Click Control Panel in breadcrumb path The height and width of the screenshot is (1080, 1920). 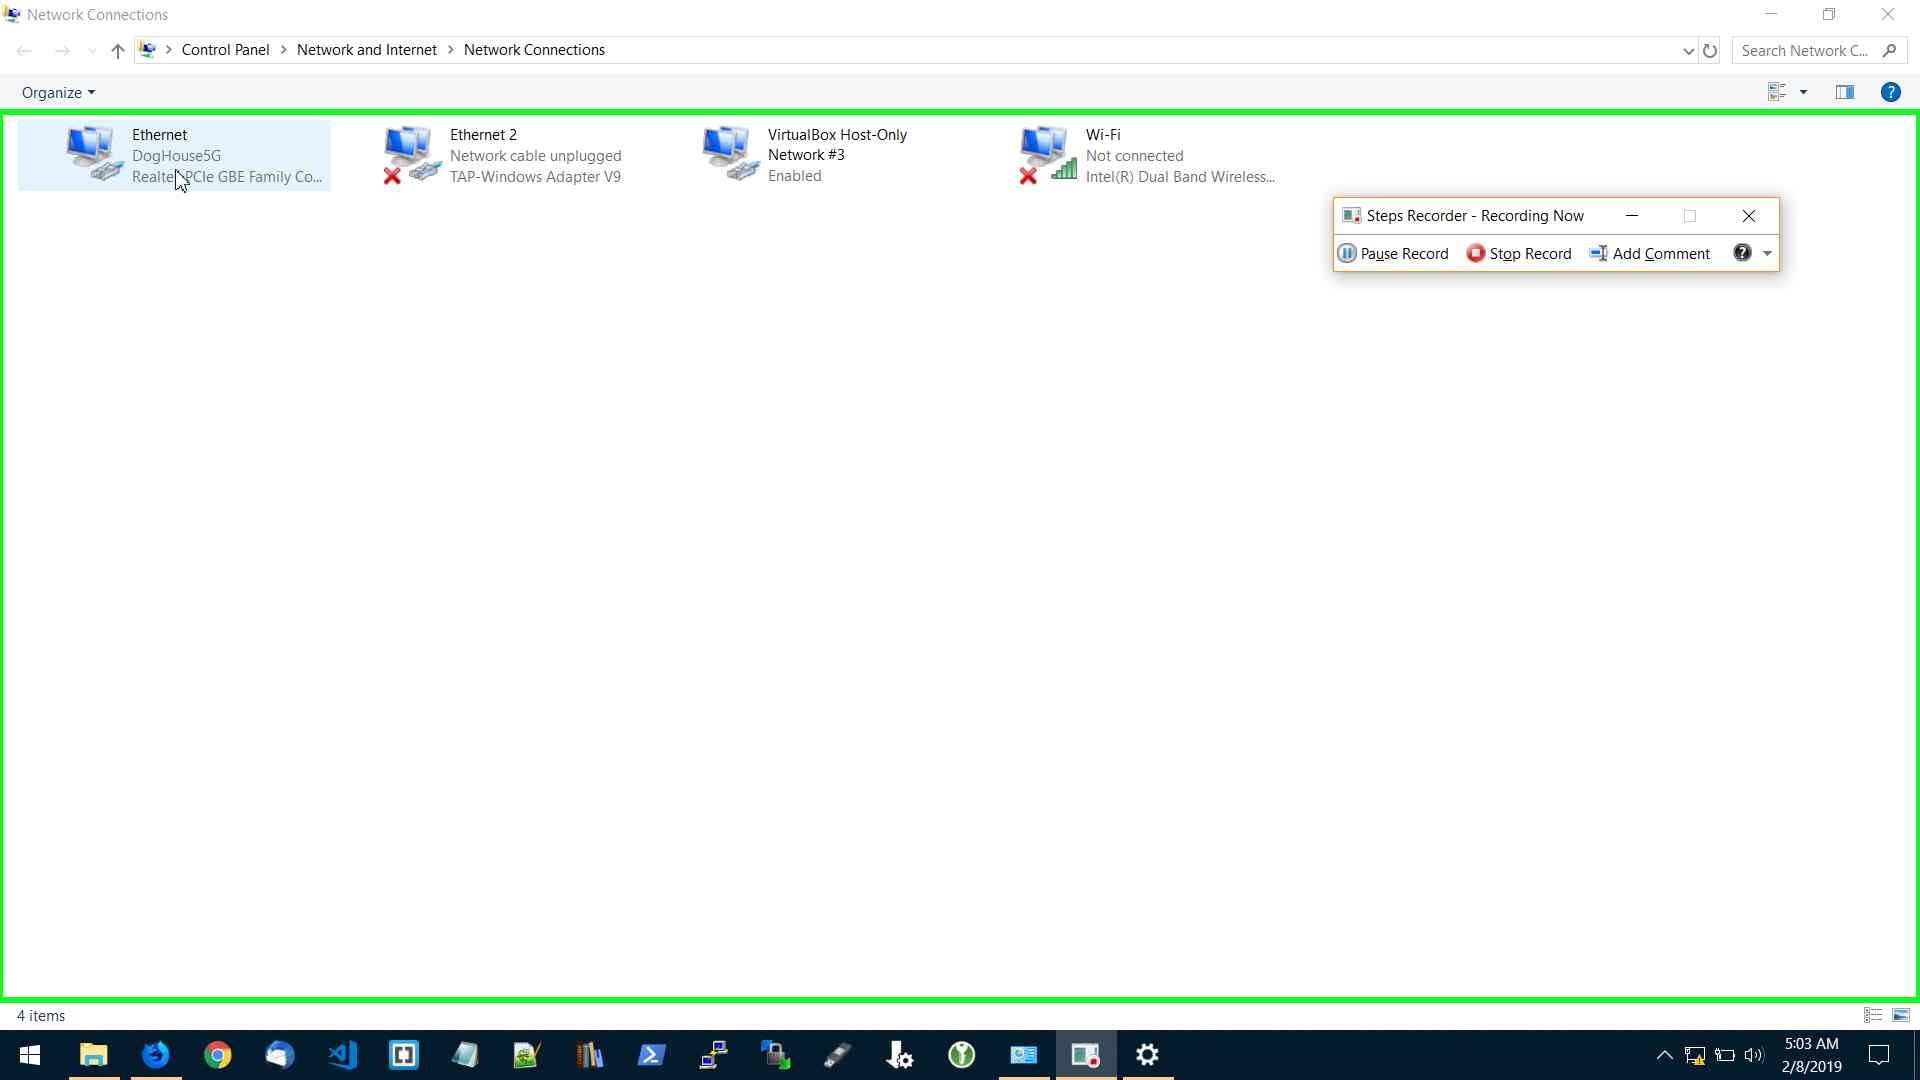click(x=225, y=50)
